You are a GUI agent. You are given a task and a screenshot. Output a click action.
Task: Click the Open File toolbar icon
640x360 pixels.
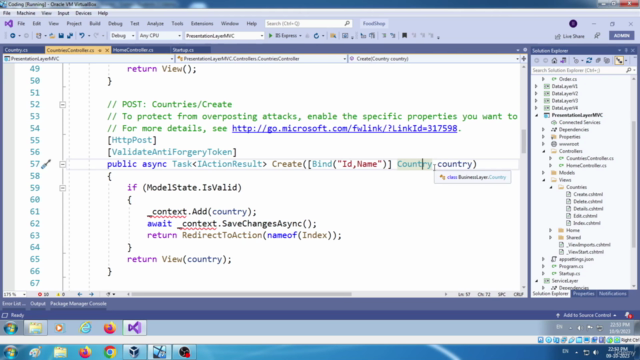click(52, 36)
